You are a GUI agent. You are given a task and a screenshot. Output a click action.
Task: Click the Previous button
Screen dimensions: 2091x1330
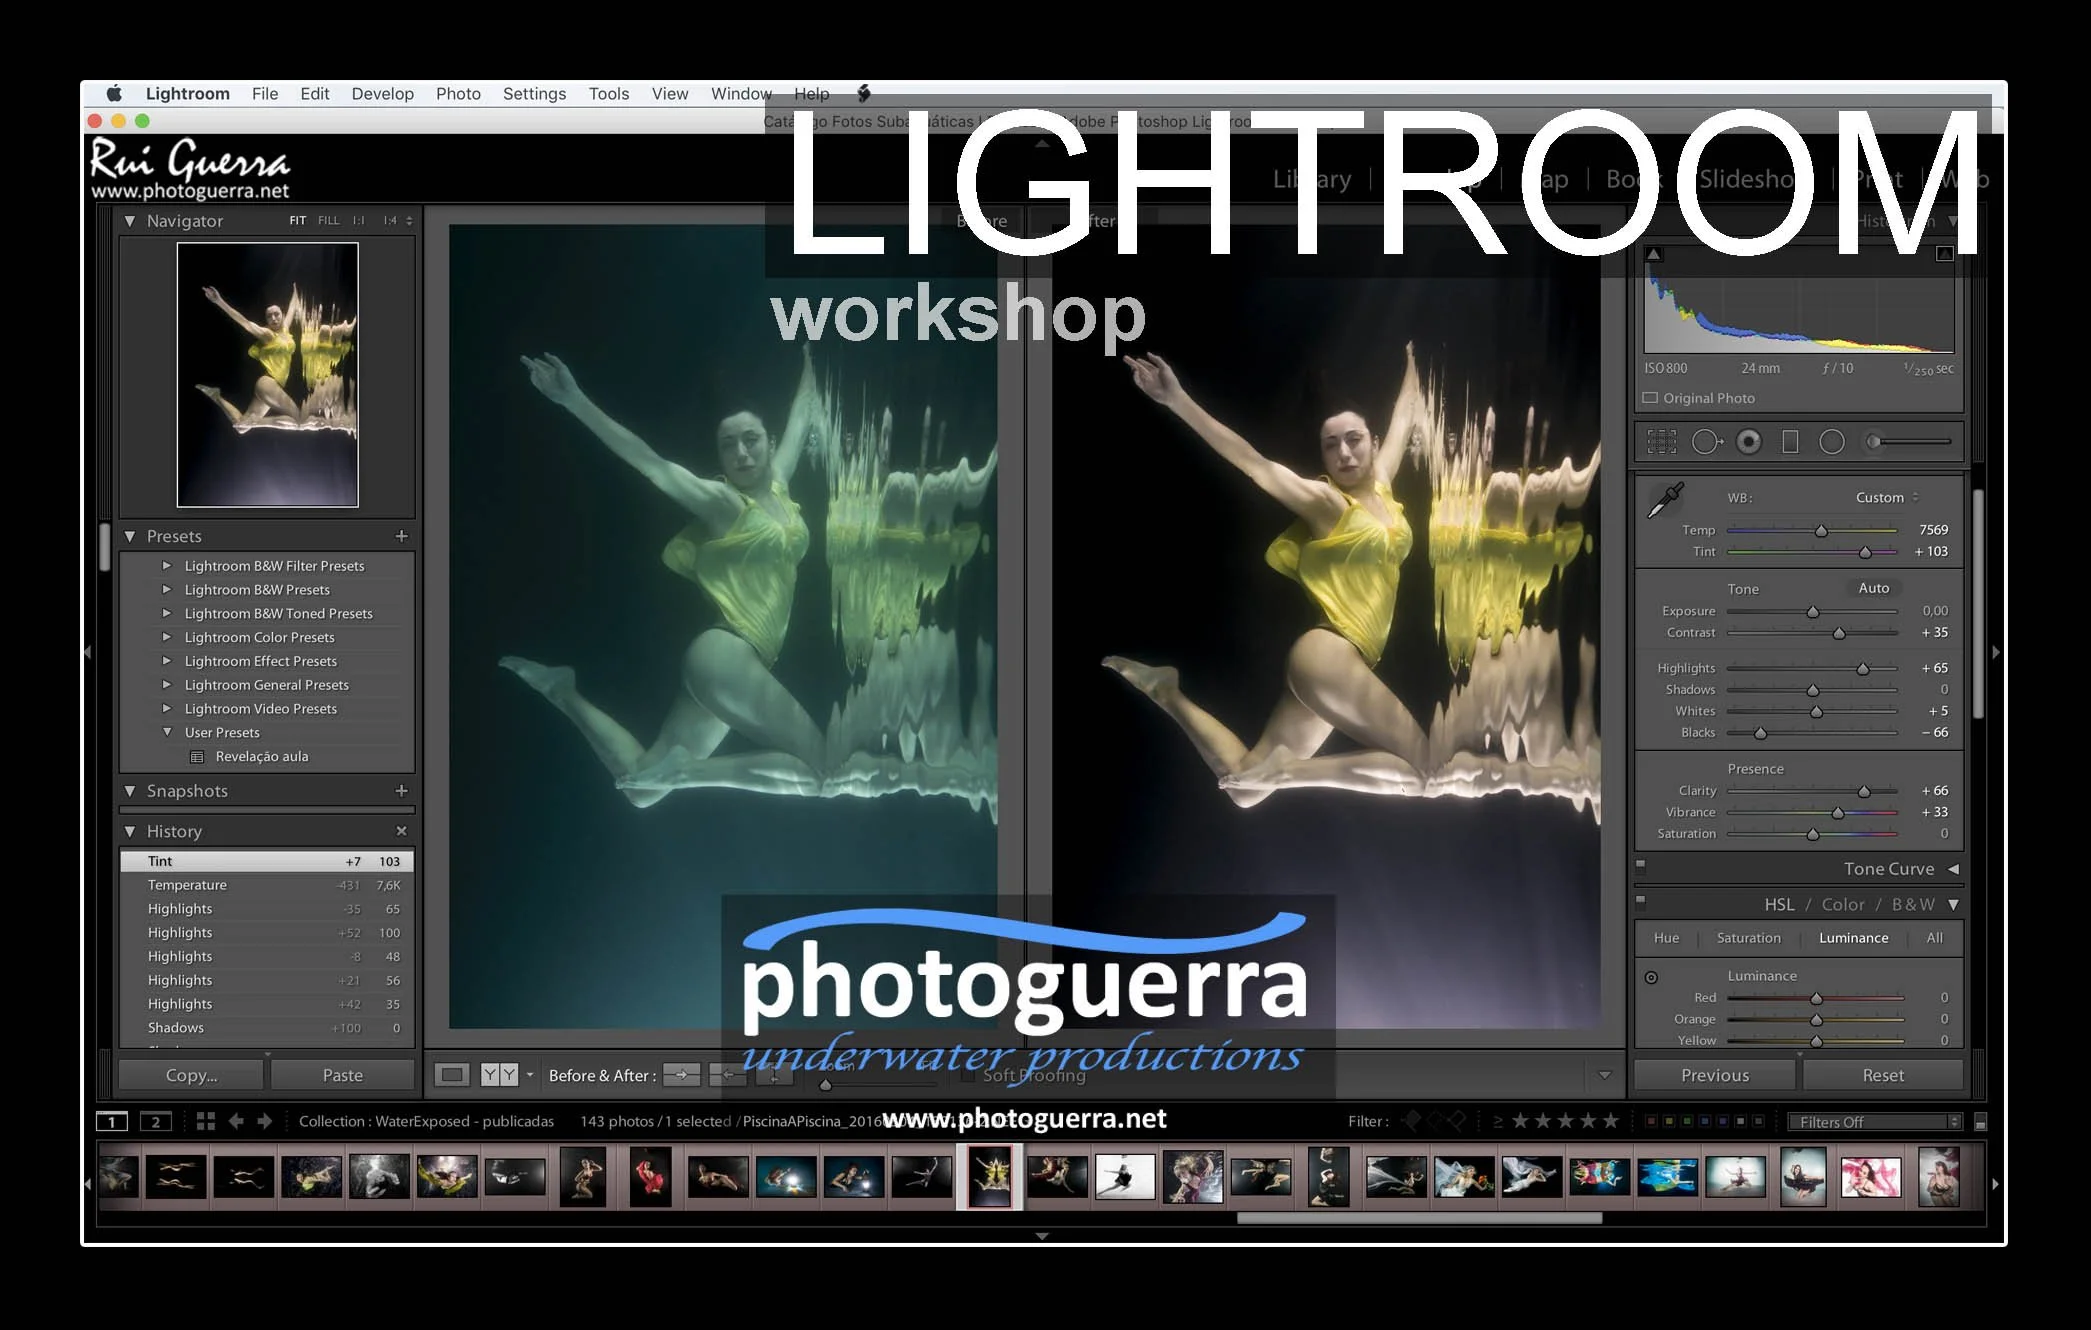1715,1075
